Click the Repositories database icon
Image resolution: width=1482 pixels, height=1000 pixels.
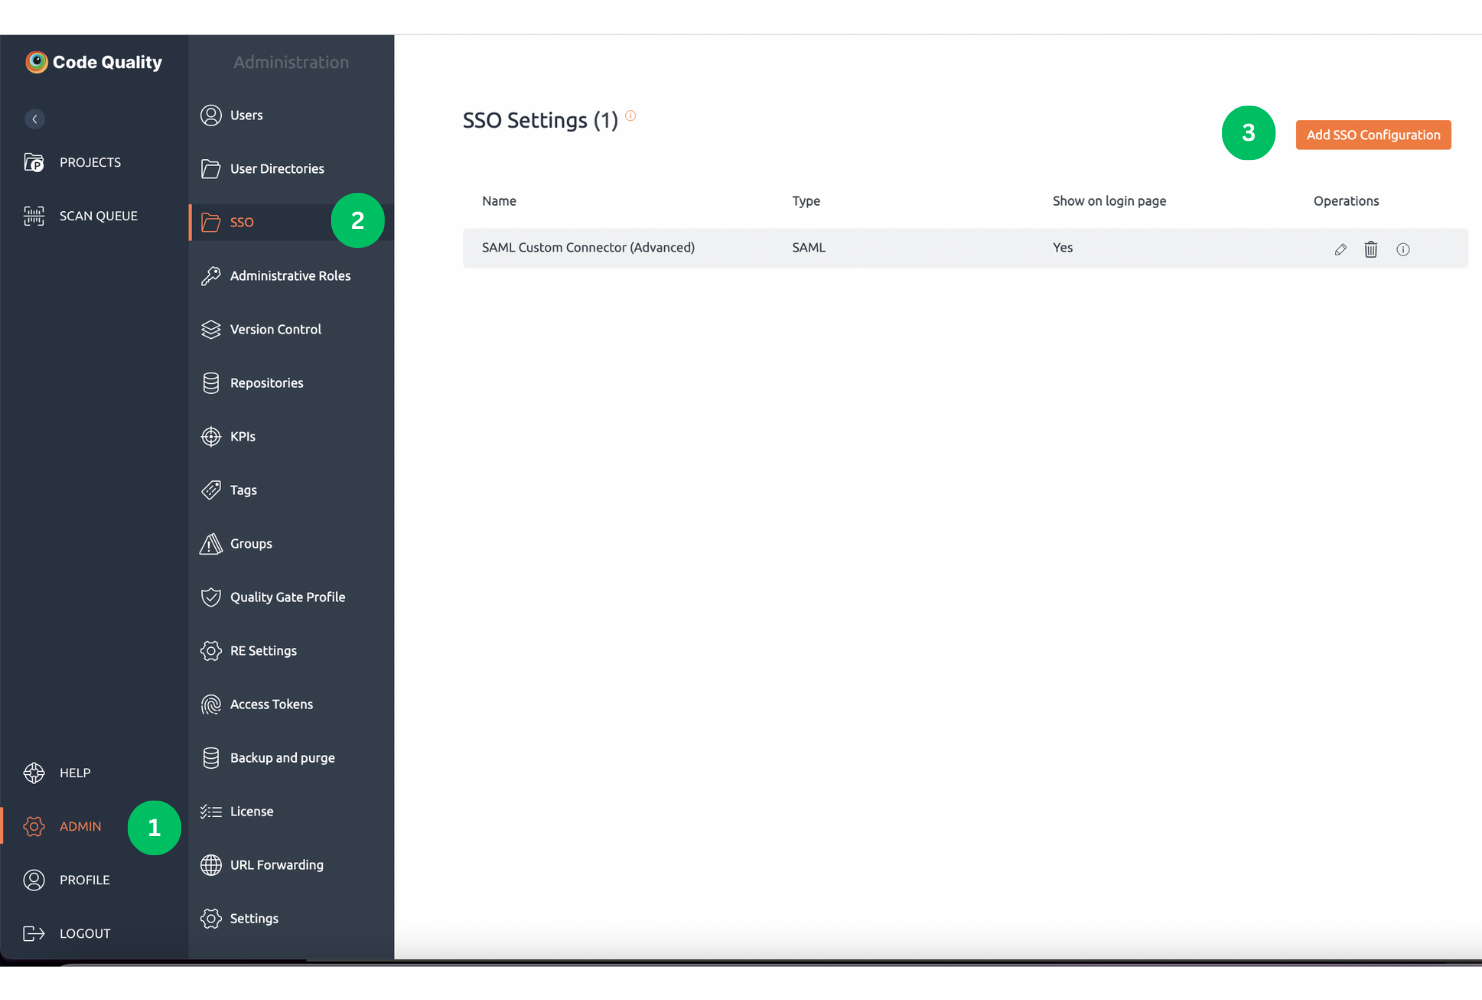[x=211, y=383]
